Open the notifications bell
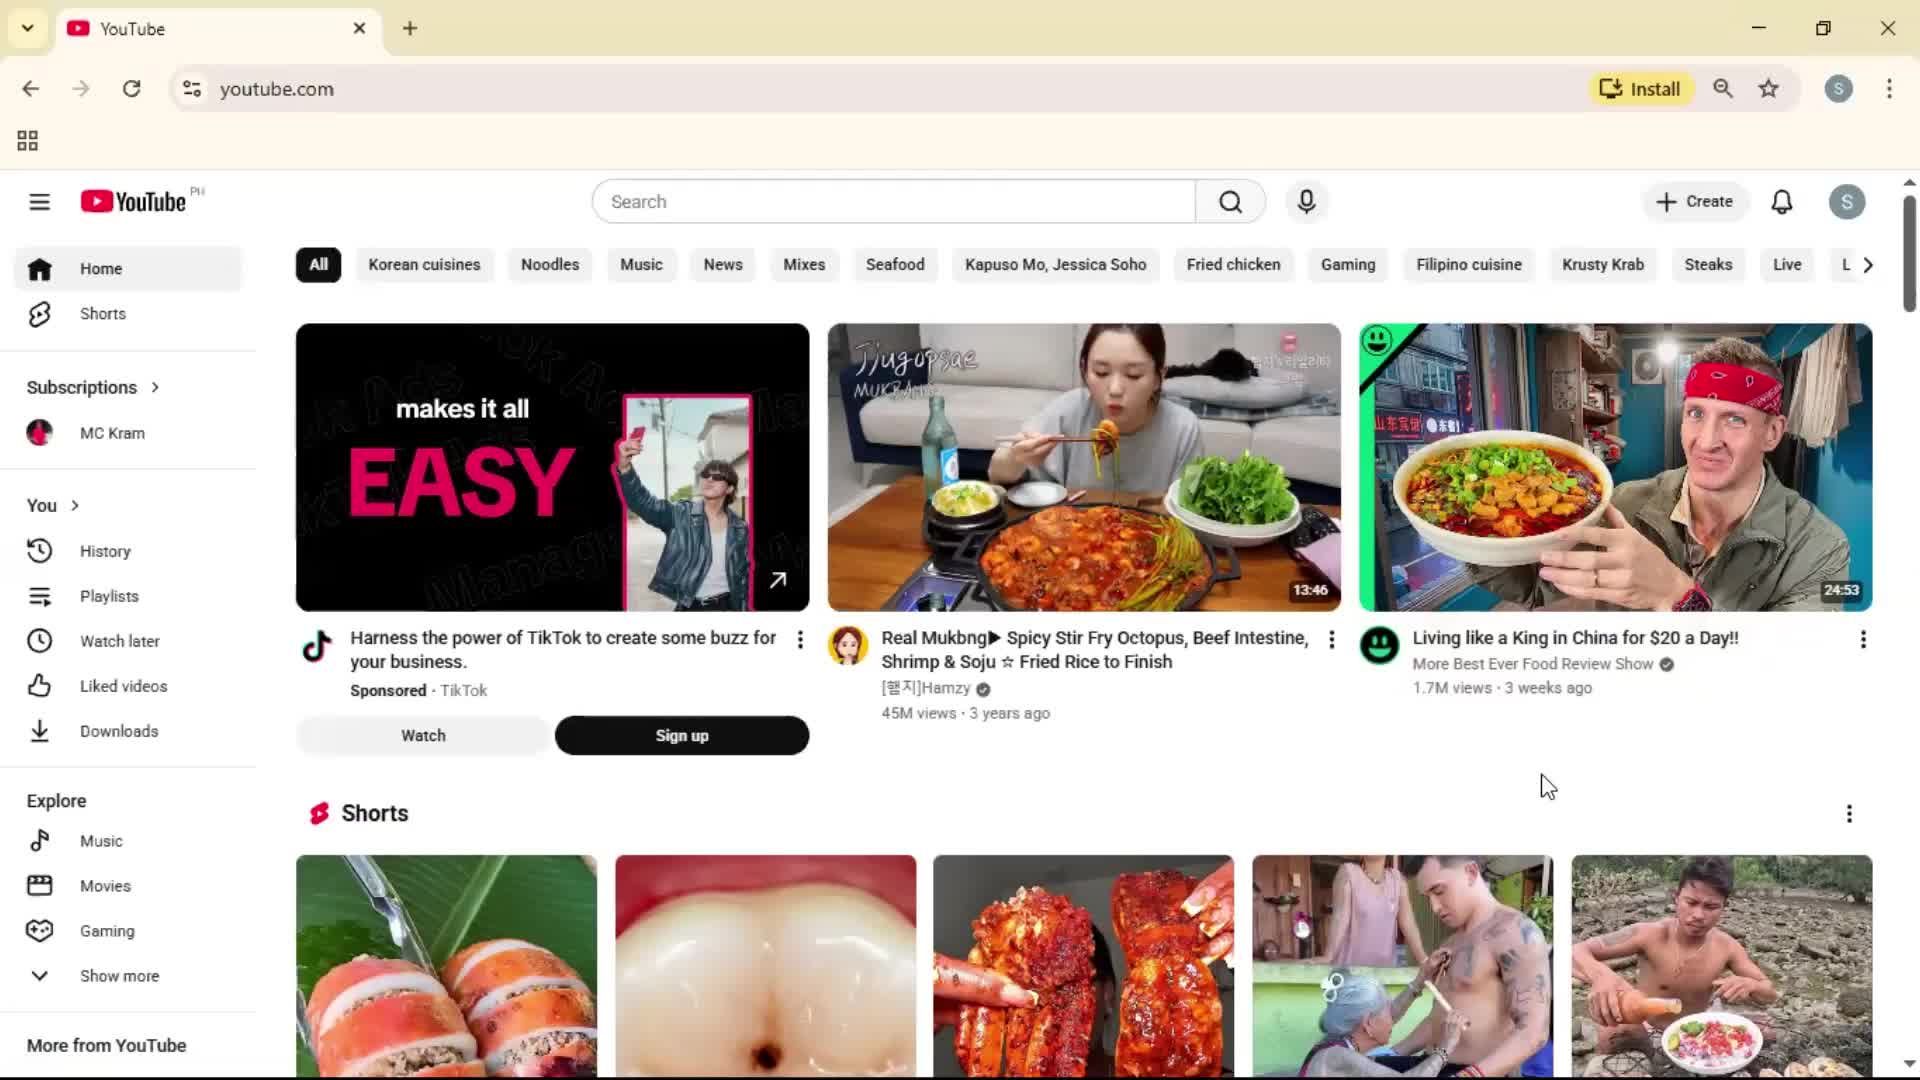The width and height of the screenshot is (1920, 1080). click(x=1783, y=201)
